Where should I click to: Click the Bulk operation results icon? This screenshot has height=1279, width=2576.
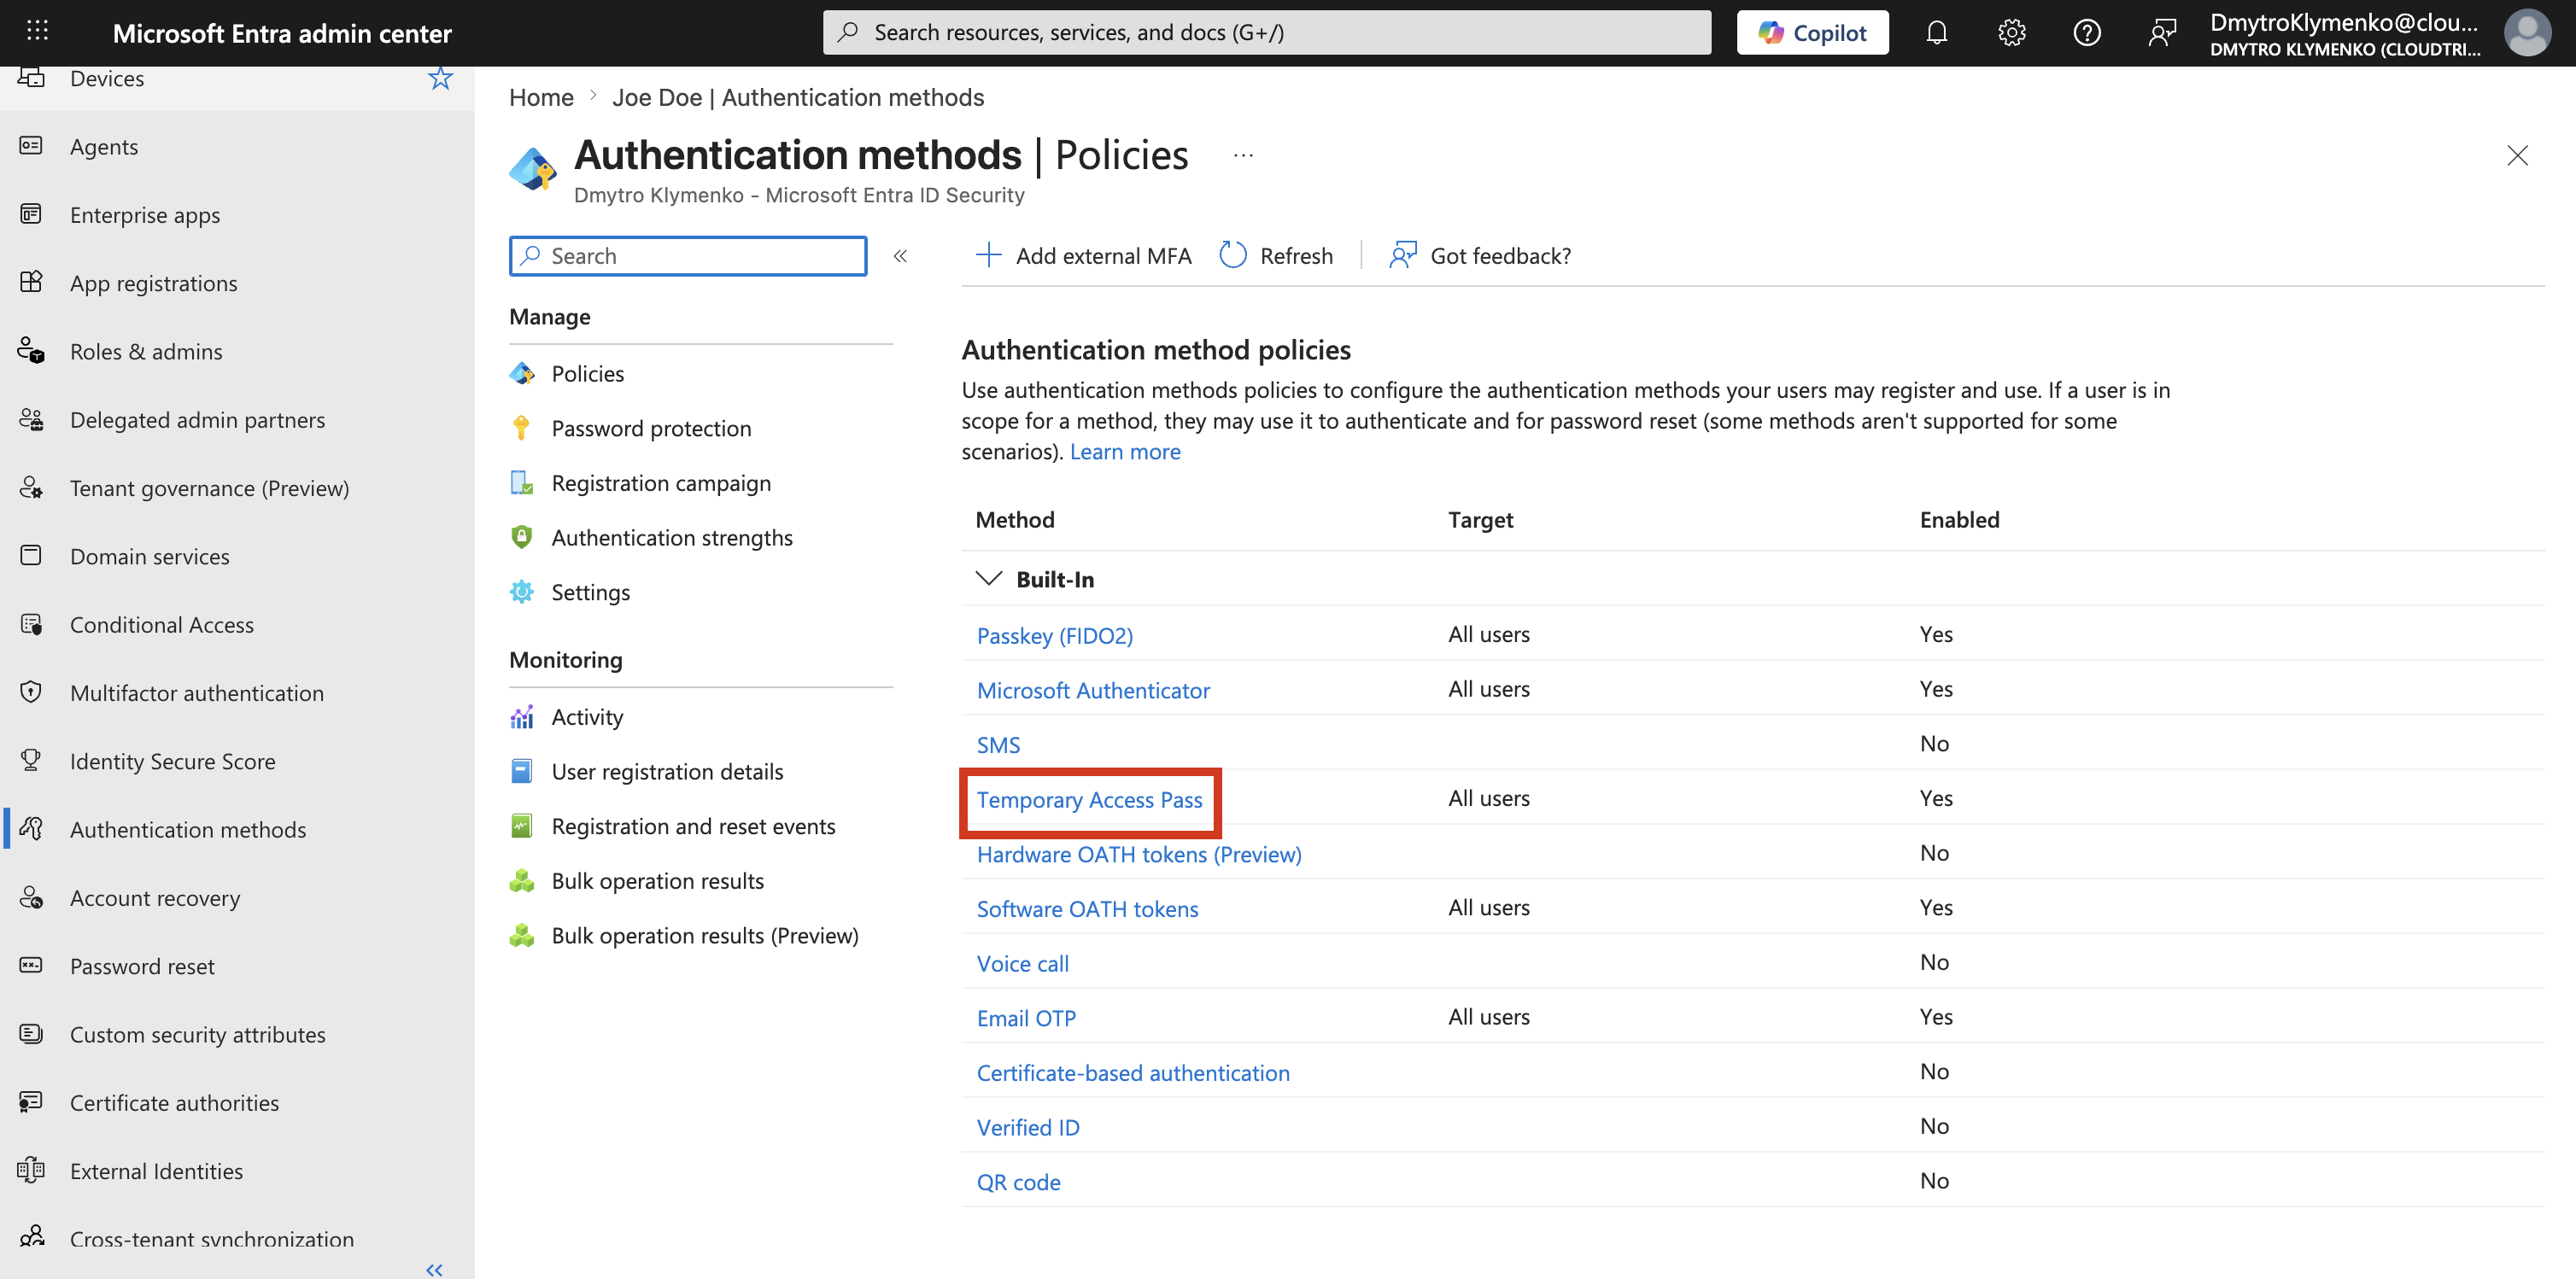522,881
